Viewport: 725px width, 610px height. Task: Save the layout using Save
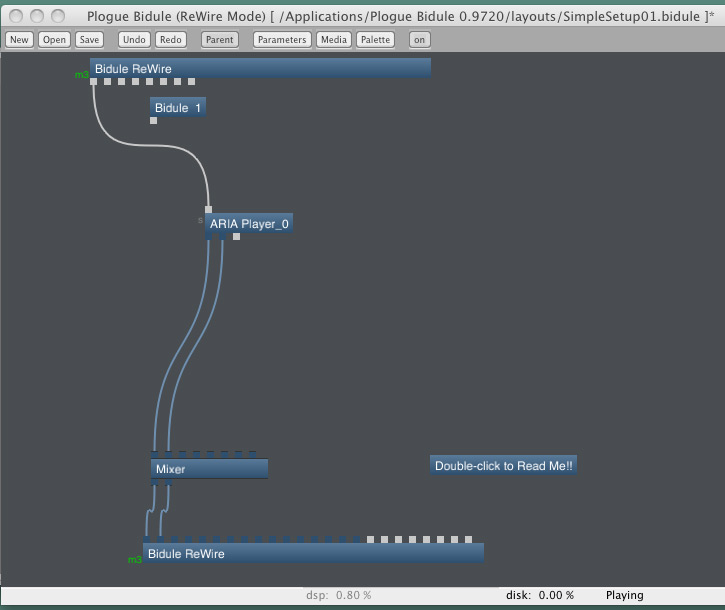[x=89, y=40]
